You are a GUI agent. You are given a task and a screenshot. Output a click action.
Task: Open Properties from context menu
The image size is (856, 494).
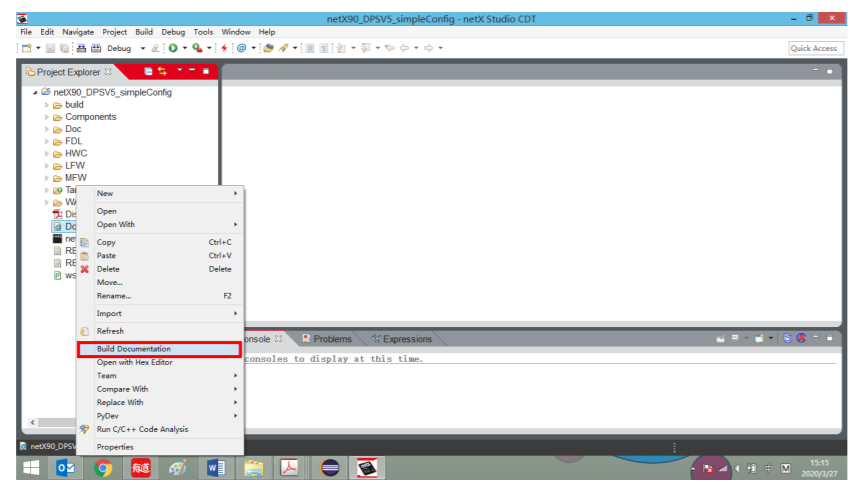[160, 447]
